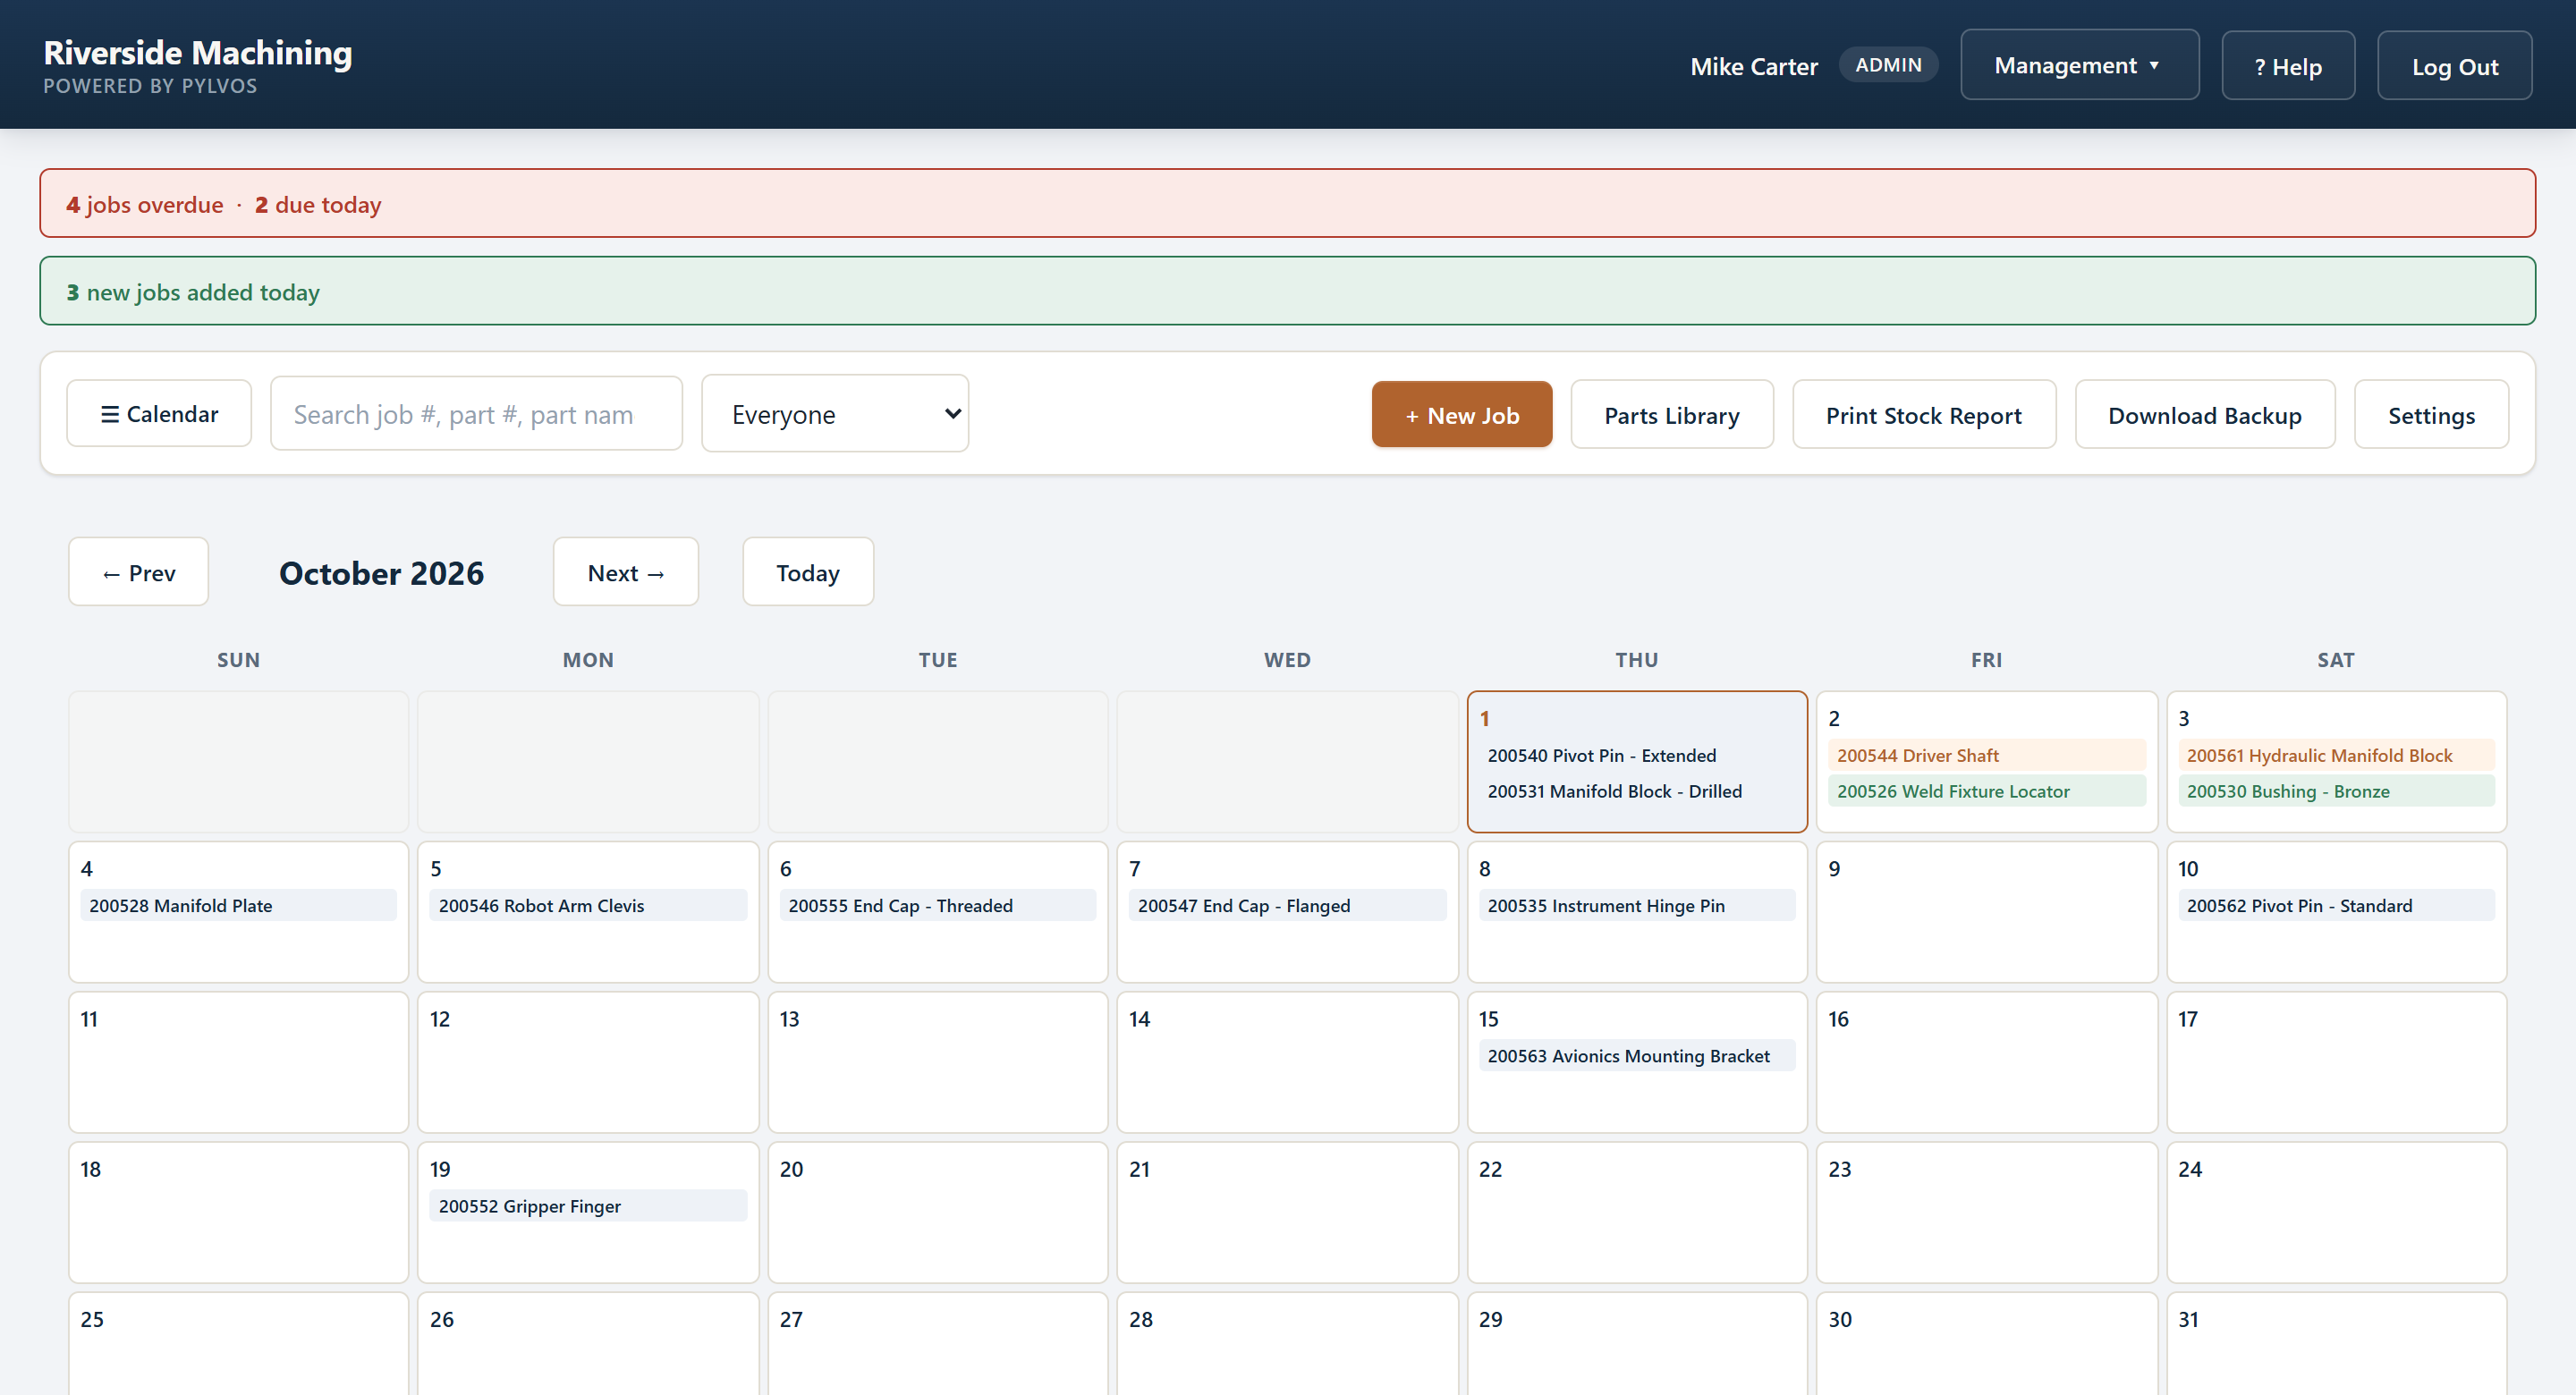Open the Parts Library
This screenshot has height=1395, width=2576.
coord(1672,414)
